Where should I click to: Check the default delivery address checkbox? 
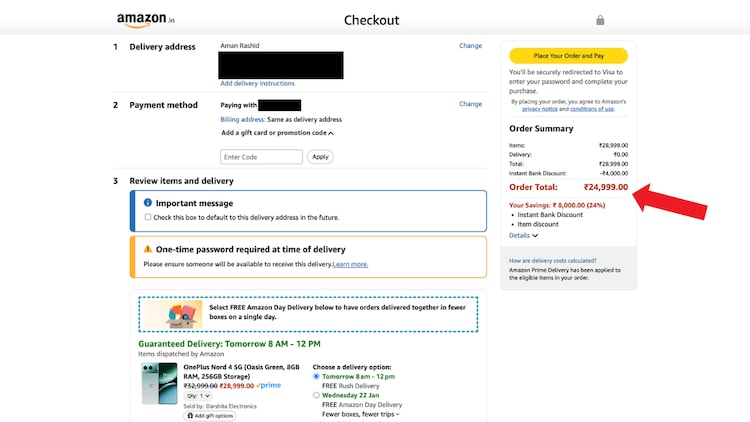coord(148,217)
